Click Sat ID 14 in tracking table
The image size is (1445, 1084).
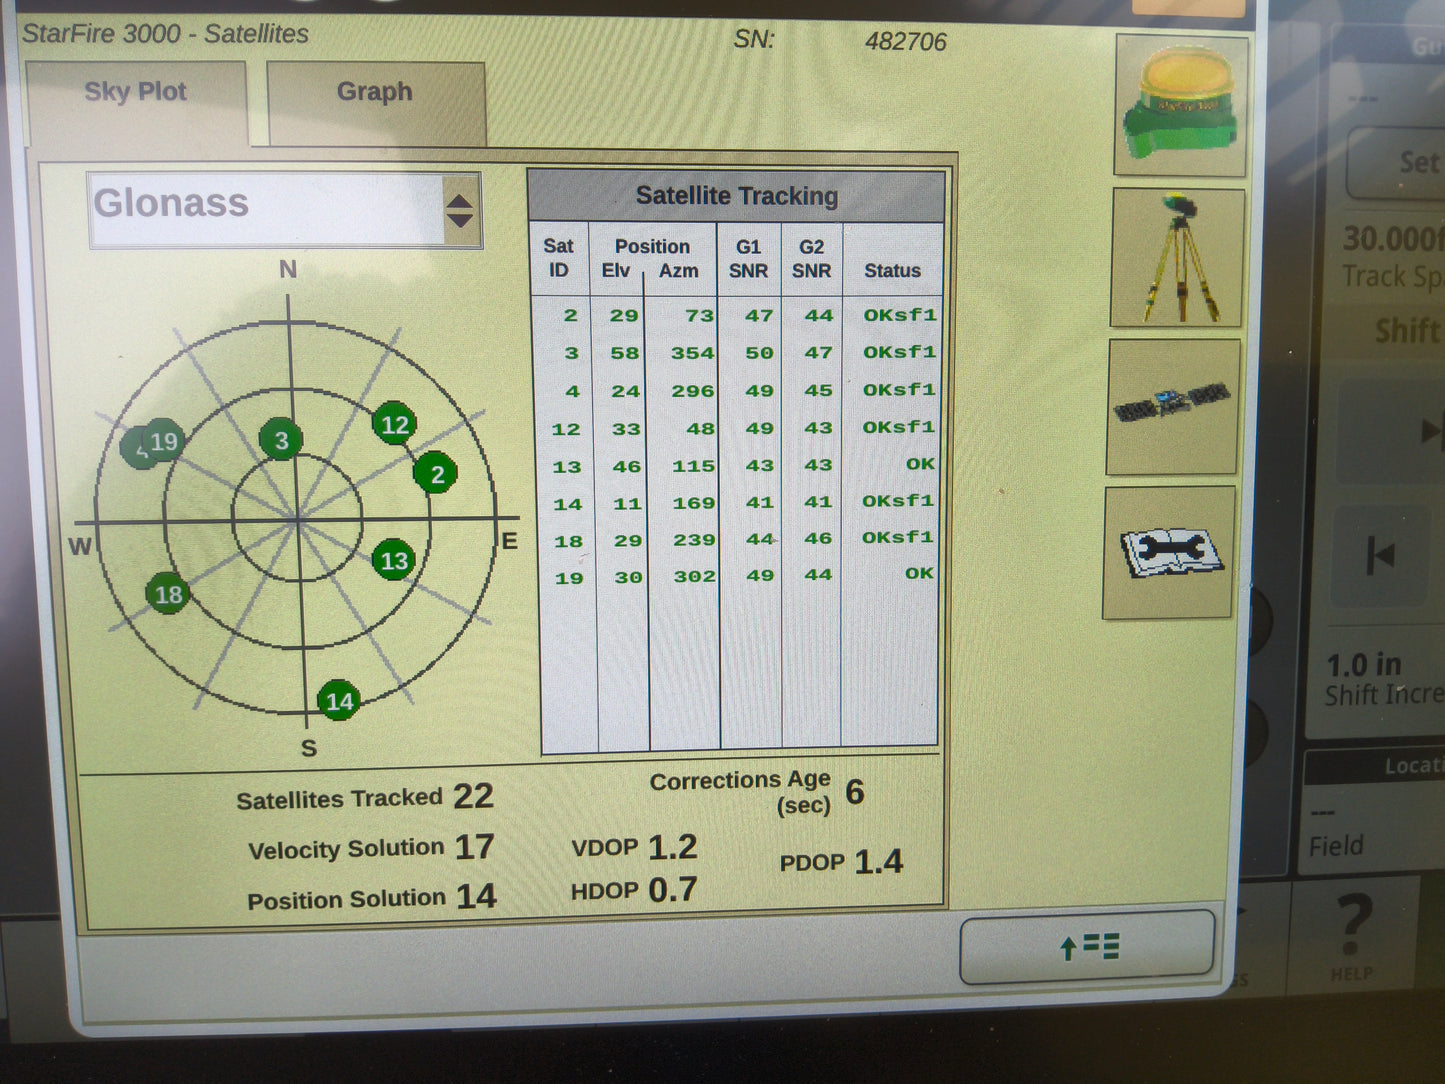[568, 505]
